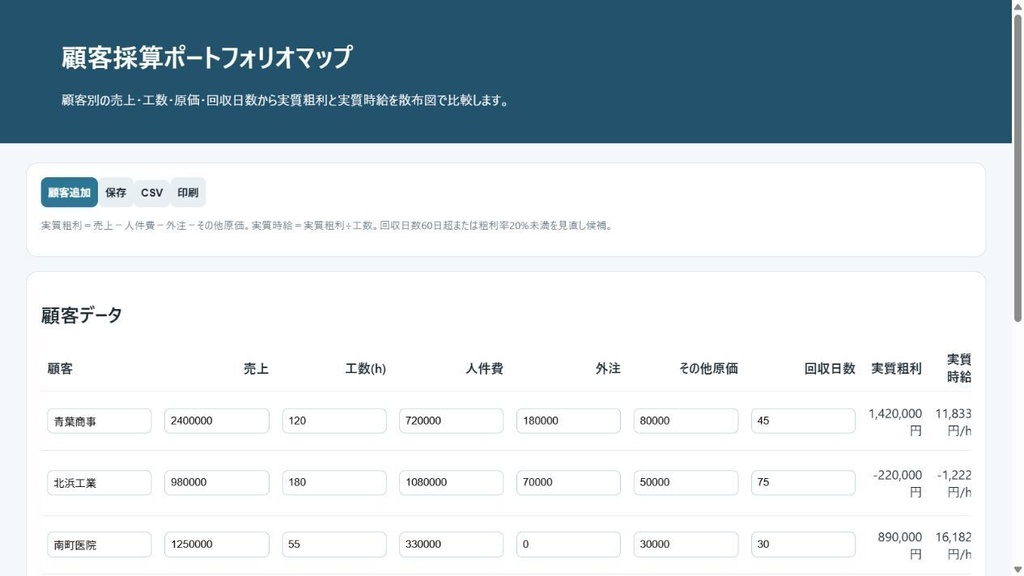Click the 実質時給 column header

(959, 368)
